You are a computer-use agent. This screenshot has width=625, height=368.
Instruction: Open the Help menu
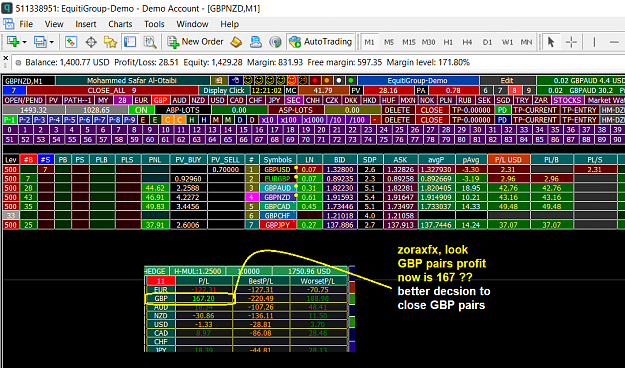click(229, 24)
